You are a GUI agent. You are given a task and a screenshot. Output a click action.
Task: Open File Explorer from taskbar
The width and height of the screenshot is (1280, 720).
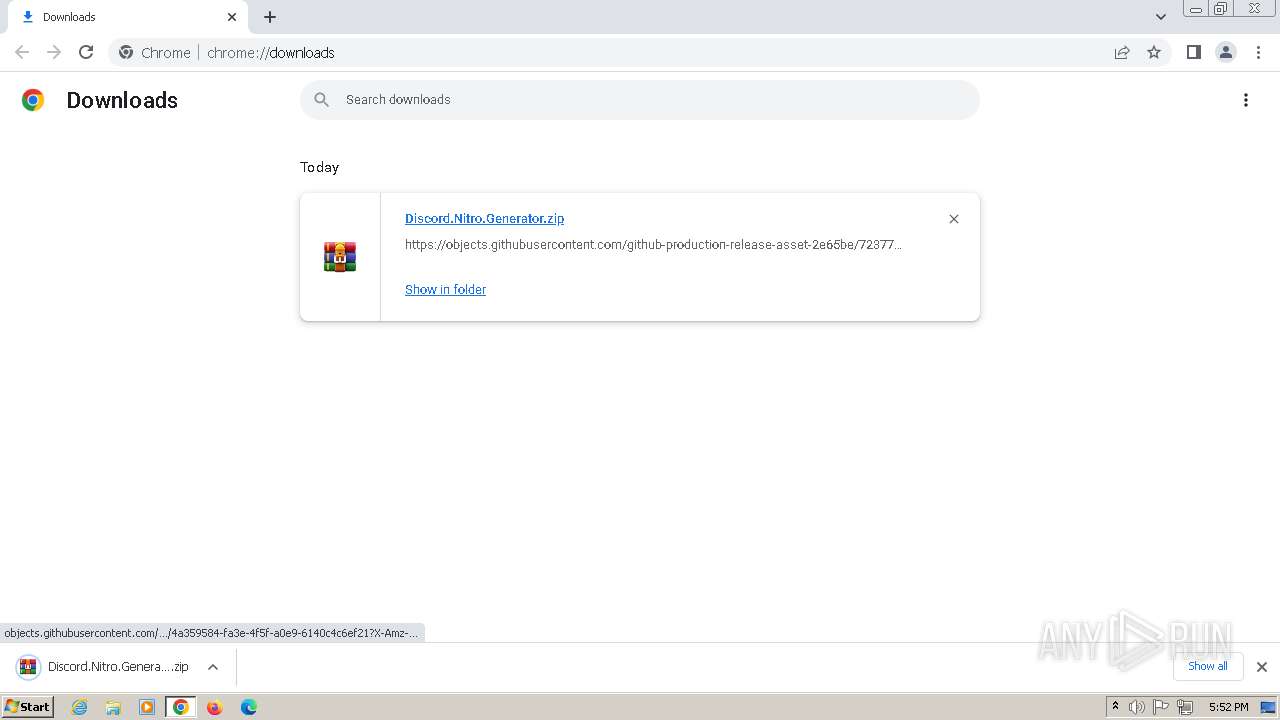[x=113, y=707]
